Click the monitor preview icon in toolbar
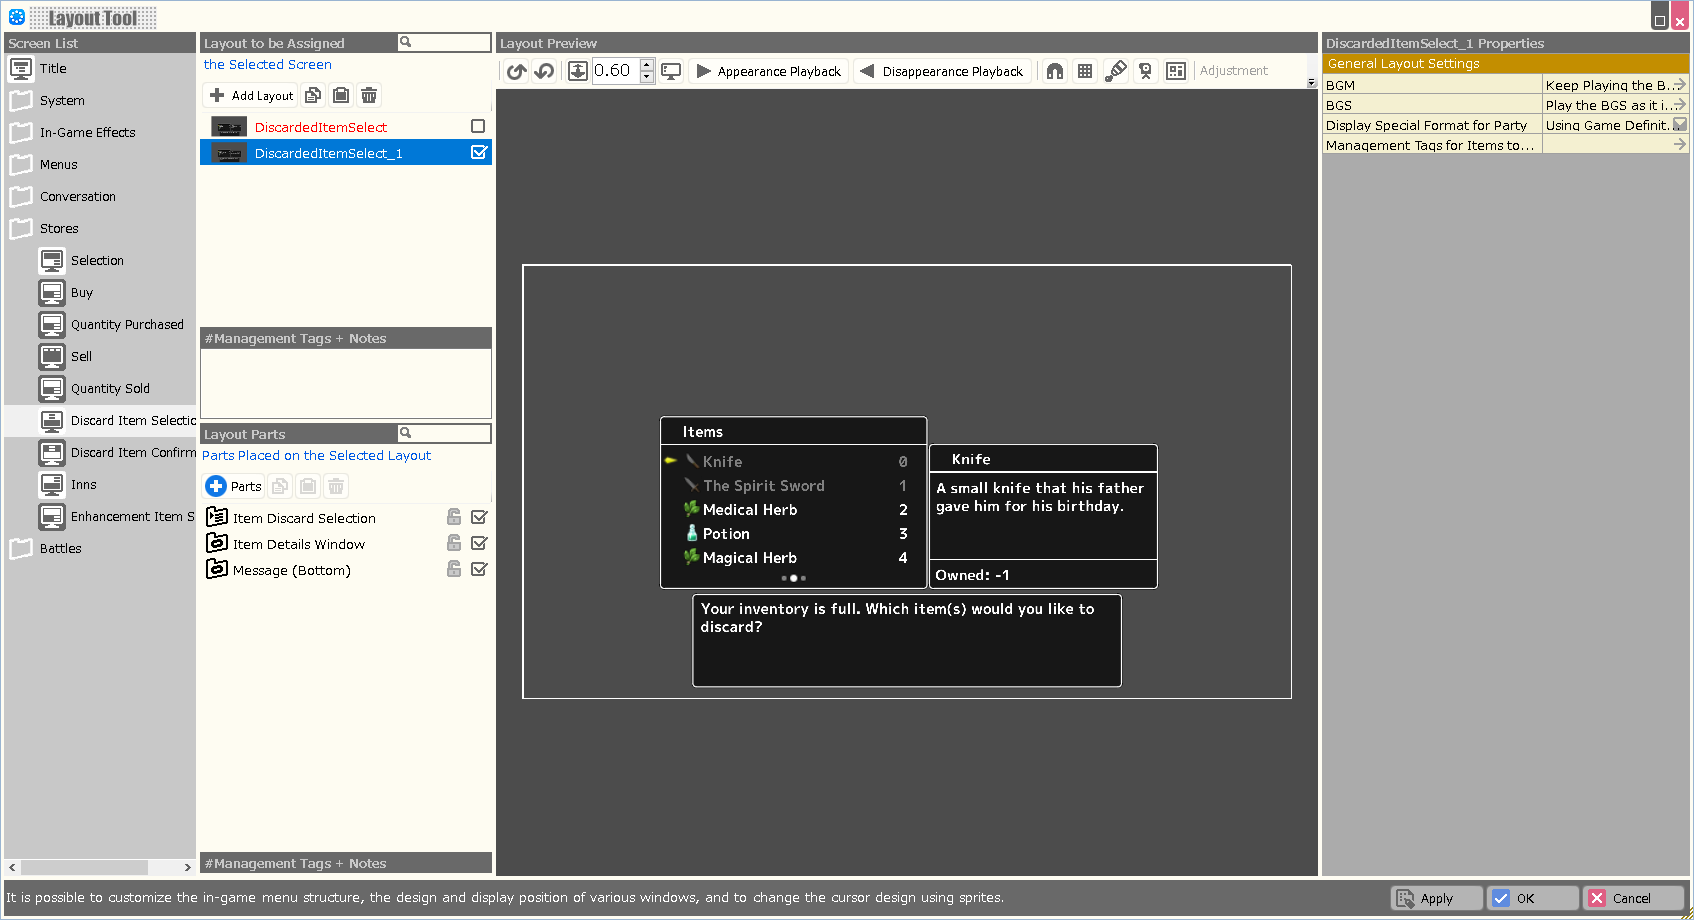The width and height of the screenshot is (1694, 920). [x=671, y=71]
